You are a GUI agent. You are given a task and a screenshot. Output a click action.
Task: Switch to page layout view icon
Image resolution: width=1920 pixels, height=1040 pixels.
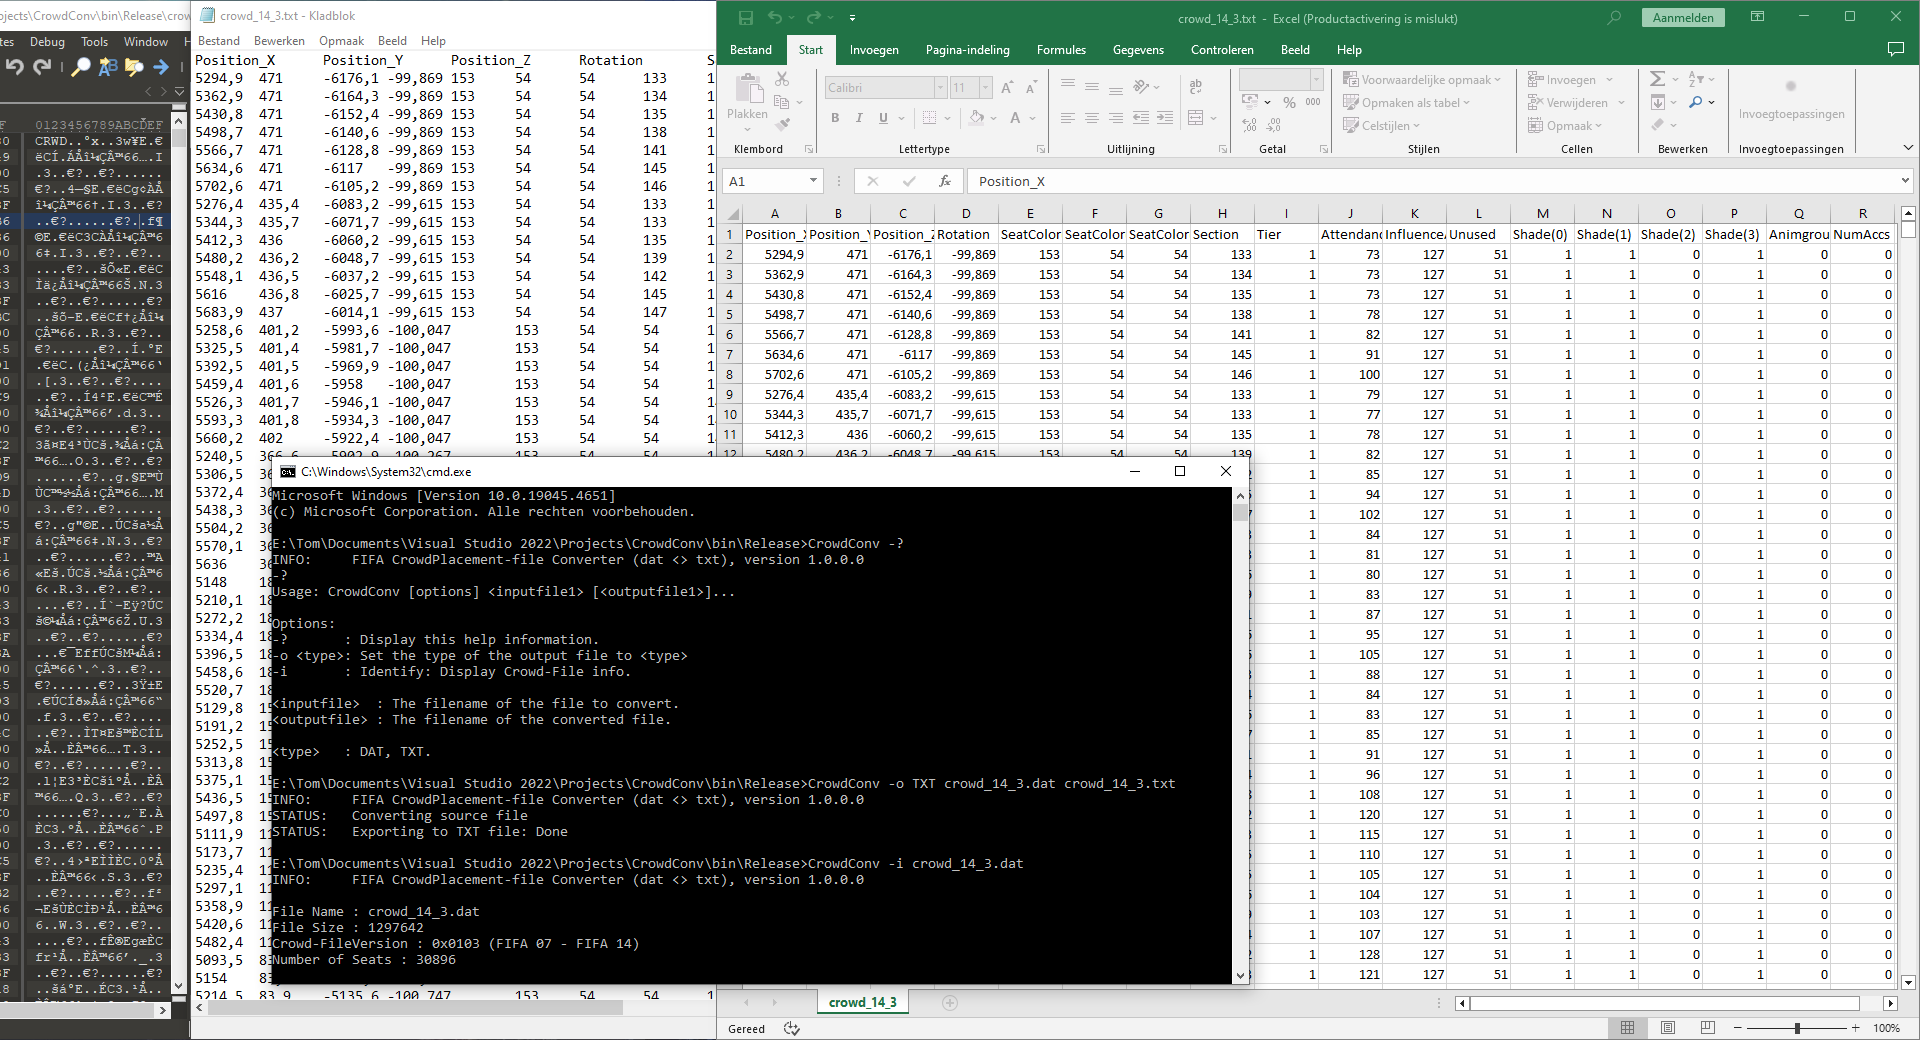coord(1667,1028)
